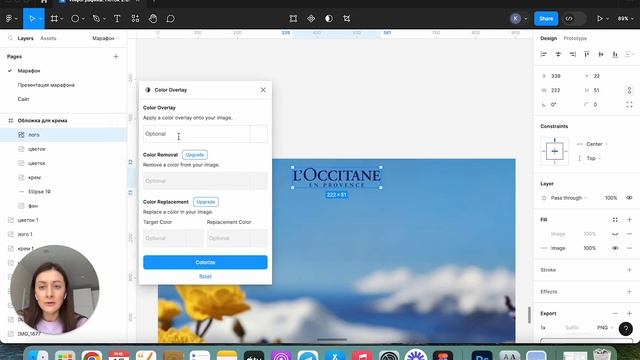Select the Frame tool
The width and height of the screenshot is (640, 360).
[x=54, y=18]
